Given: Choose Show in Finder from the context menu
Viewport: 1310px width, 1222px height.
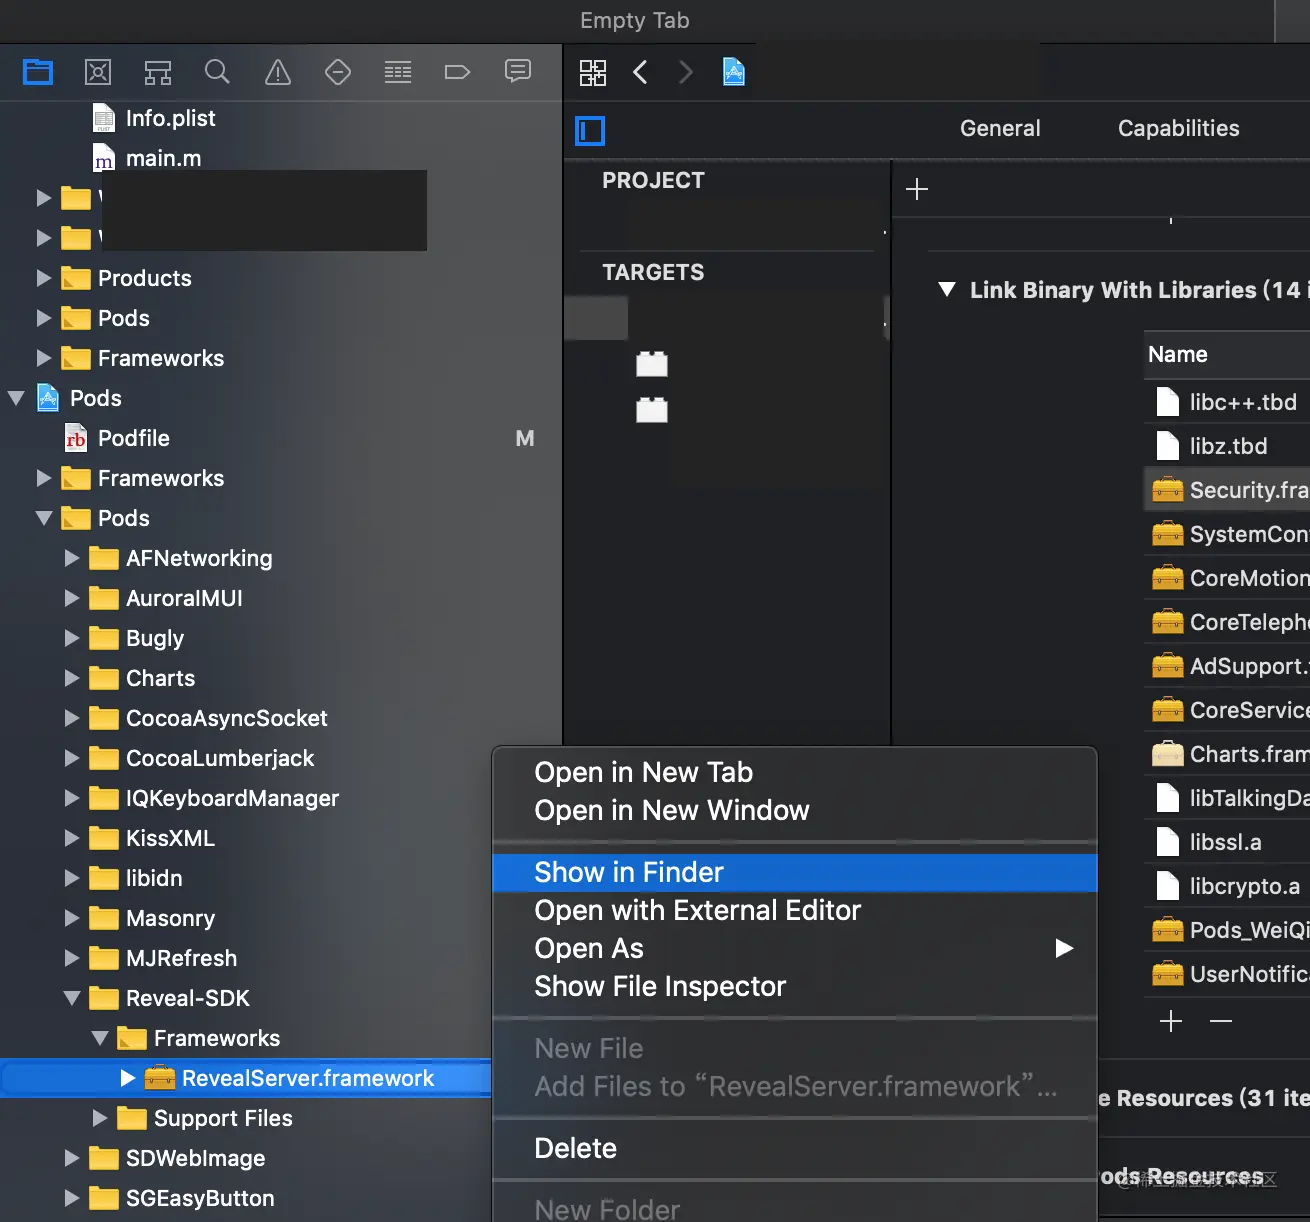Looking at the screenshot, I should coord(629,872).
